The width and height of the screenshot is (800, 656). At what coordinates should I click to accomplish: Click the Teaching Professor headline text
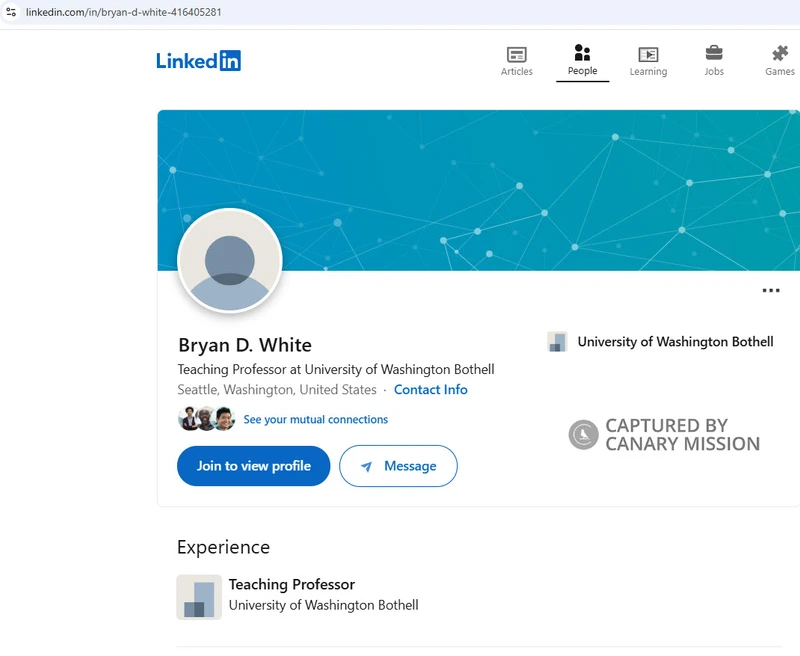tap(336, 369)
